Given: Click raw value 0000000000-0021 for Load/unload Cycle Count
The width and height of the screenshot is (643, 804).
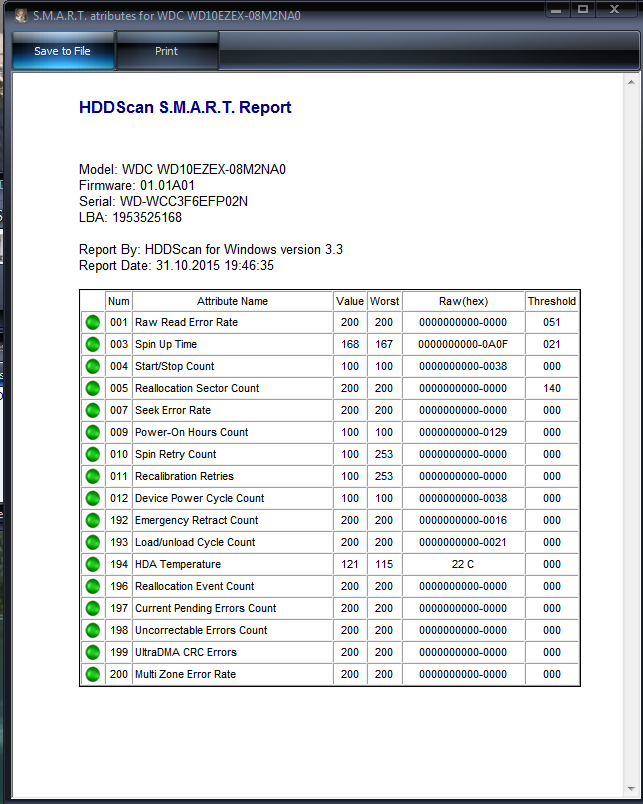Looking at the screenshot, I should (x=463, y=542).
